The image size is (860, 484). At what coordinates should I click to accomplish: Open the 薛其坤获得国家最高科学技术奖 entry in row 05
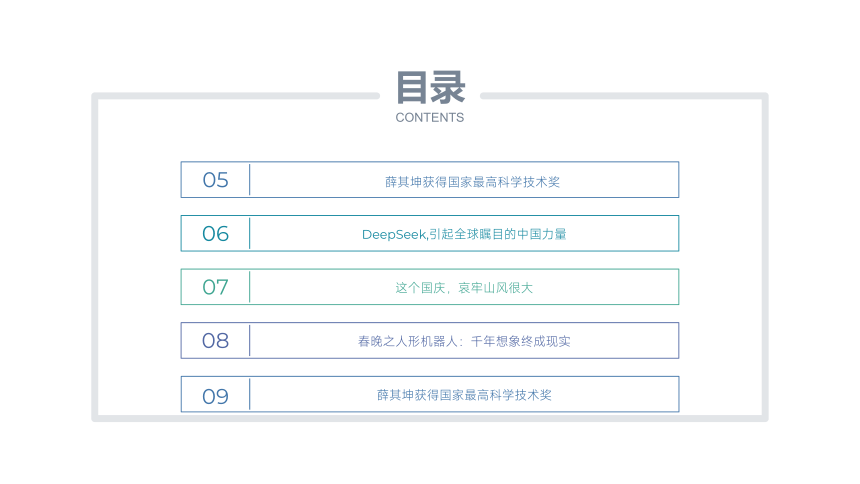point(472,182)
